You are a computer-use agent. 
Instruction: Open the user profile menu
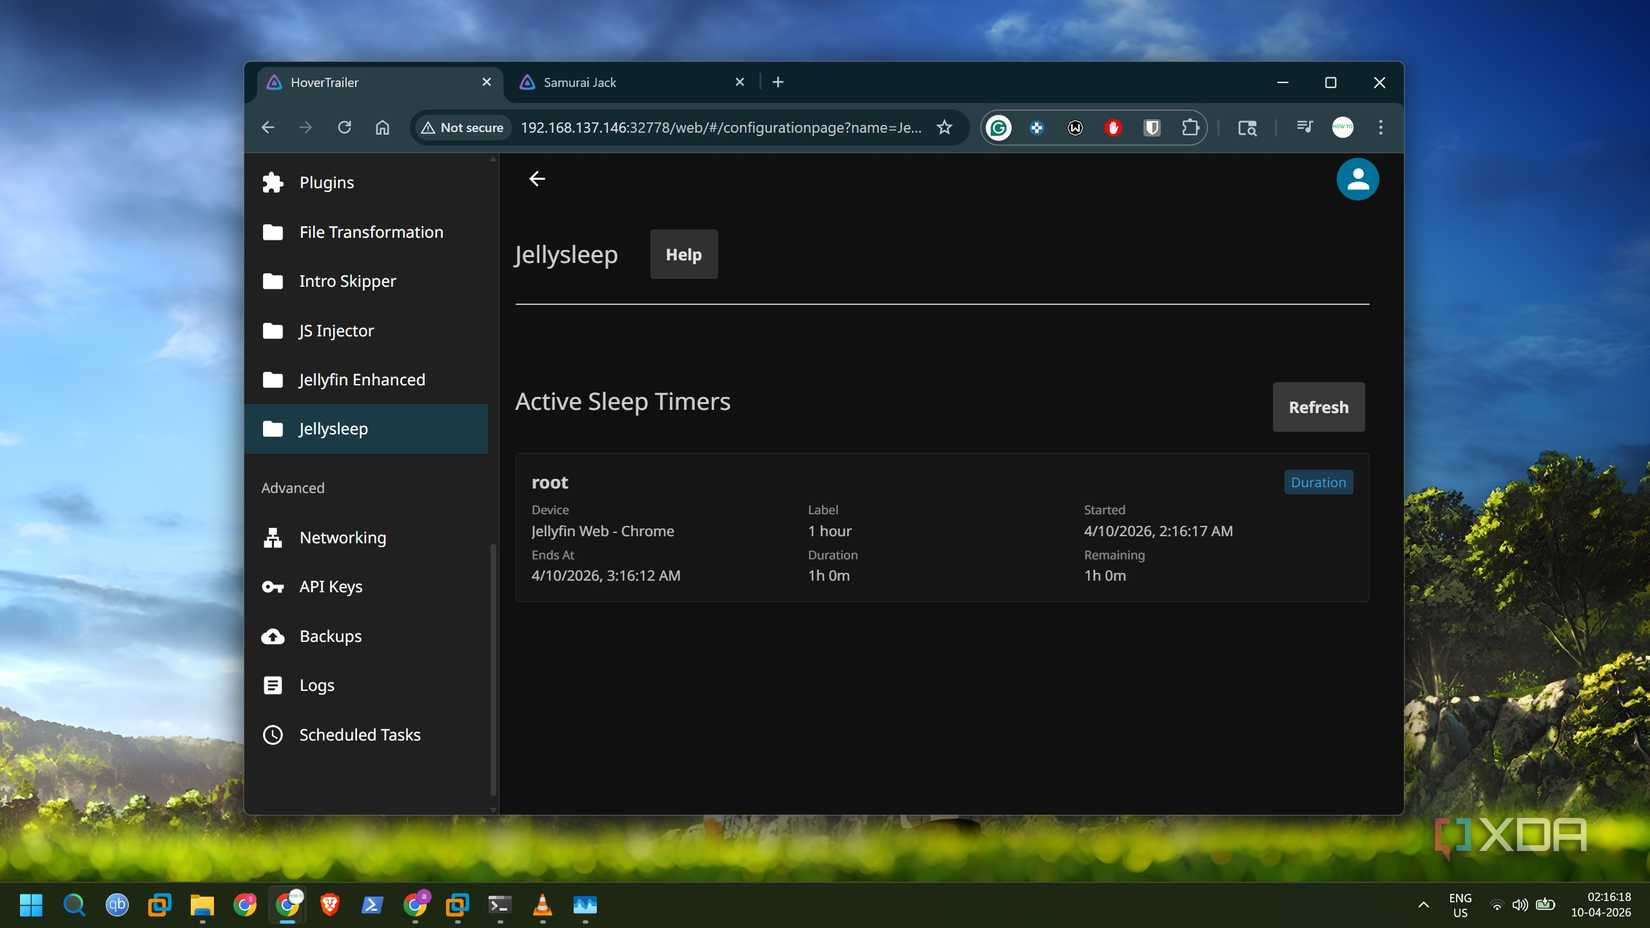(1357, 179)
